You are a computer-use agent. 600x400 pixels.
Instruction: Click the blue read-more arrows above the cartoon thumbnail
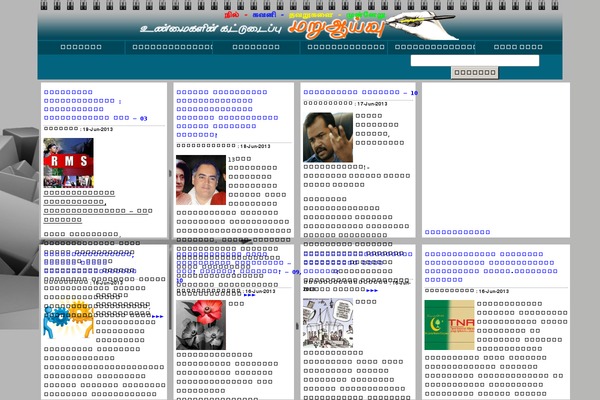pos(372,291)
